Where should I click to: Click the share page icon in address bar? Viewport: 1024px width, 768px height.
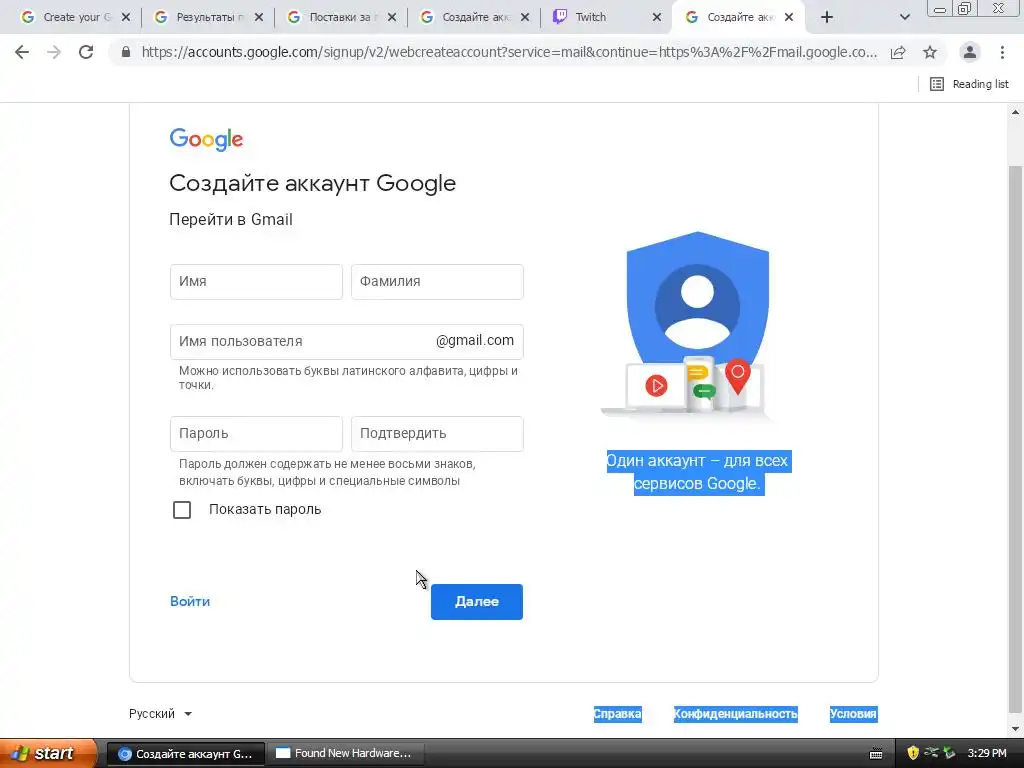tap(898, 52)
